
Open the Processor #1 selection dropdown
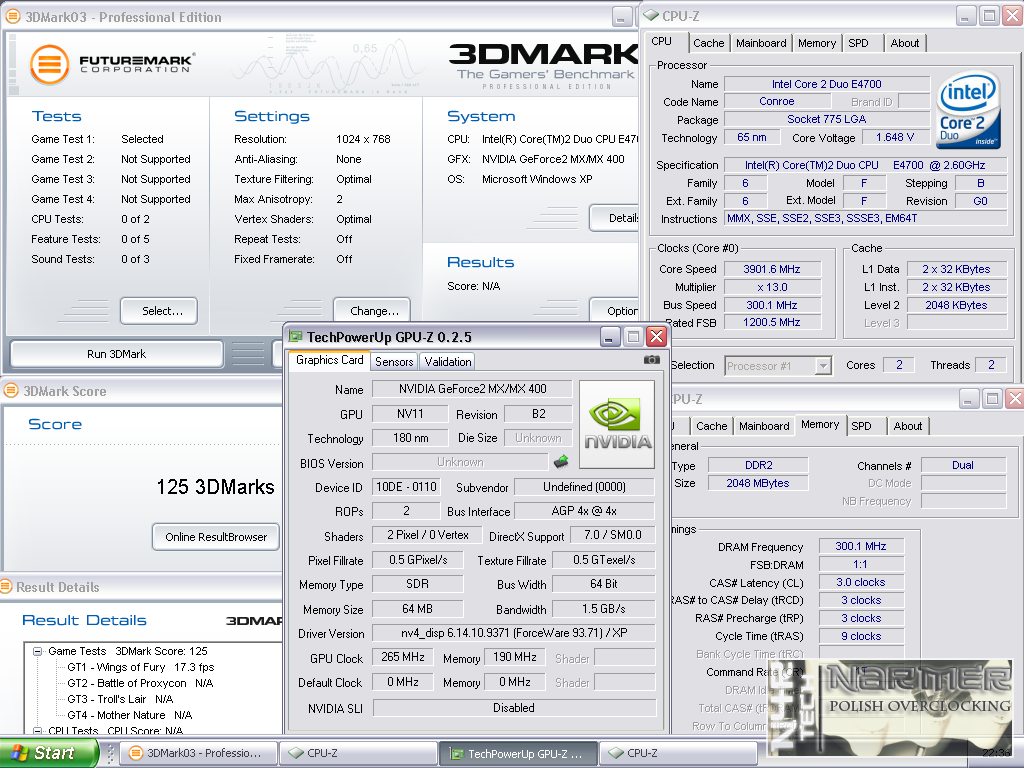coord(824,366)
